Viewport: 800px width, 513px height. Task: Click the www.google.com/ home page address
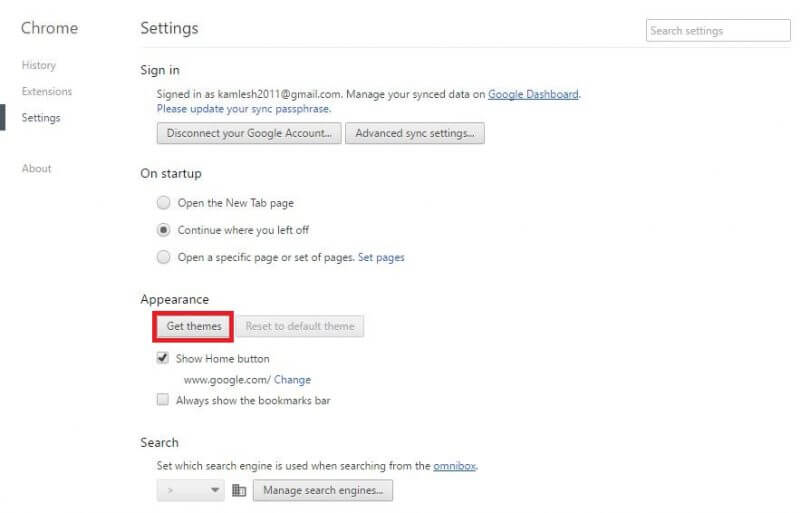[x=227, y=380]
